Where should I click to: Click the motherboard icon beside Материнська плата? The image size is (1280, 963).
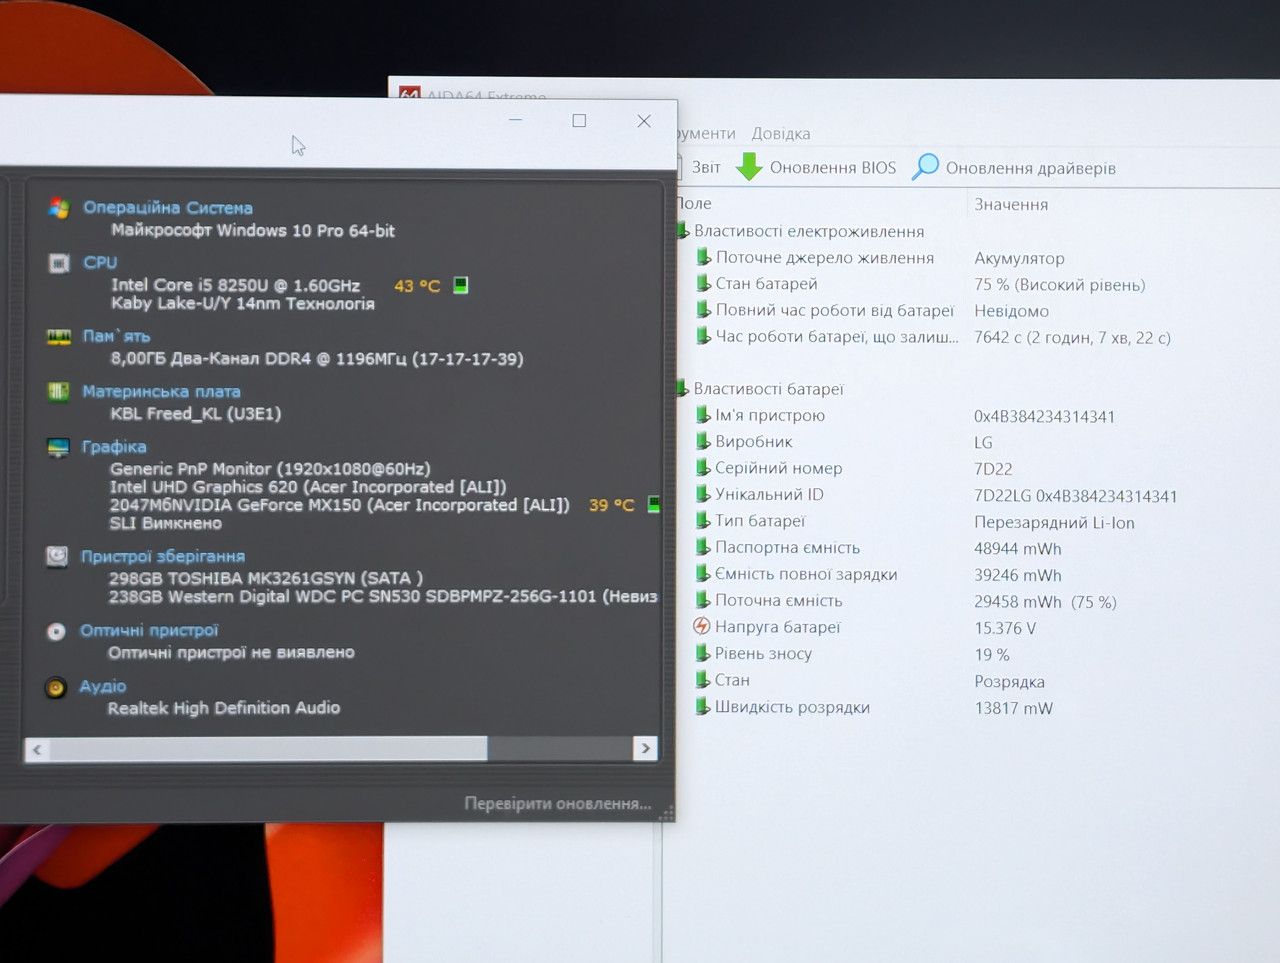(59, 391)
